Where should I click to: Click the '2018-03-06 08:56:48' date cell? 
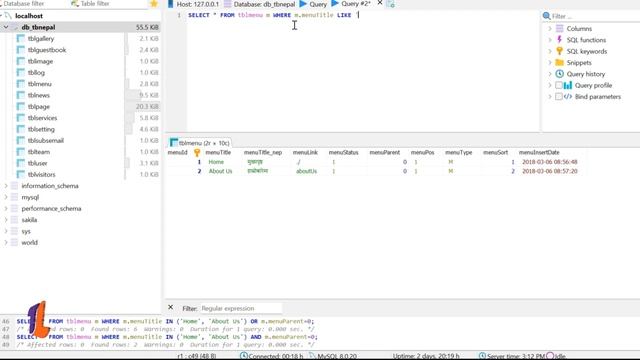click(549, 162)
